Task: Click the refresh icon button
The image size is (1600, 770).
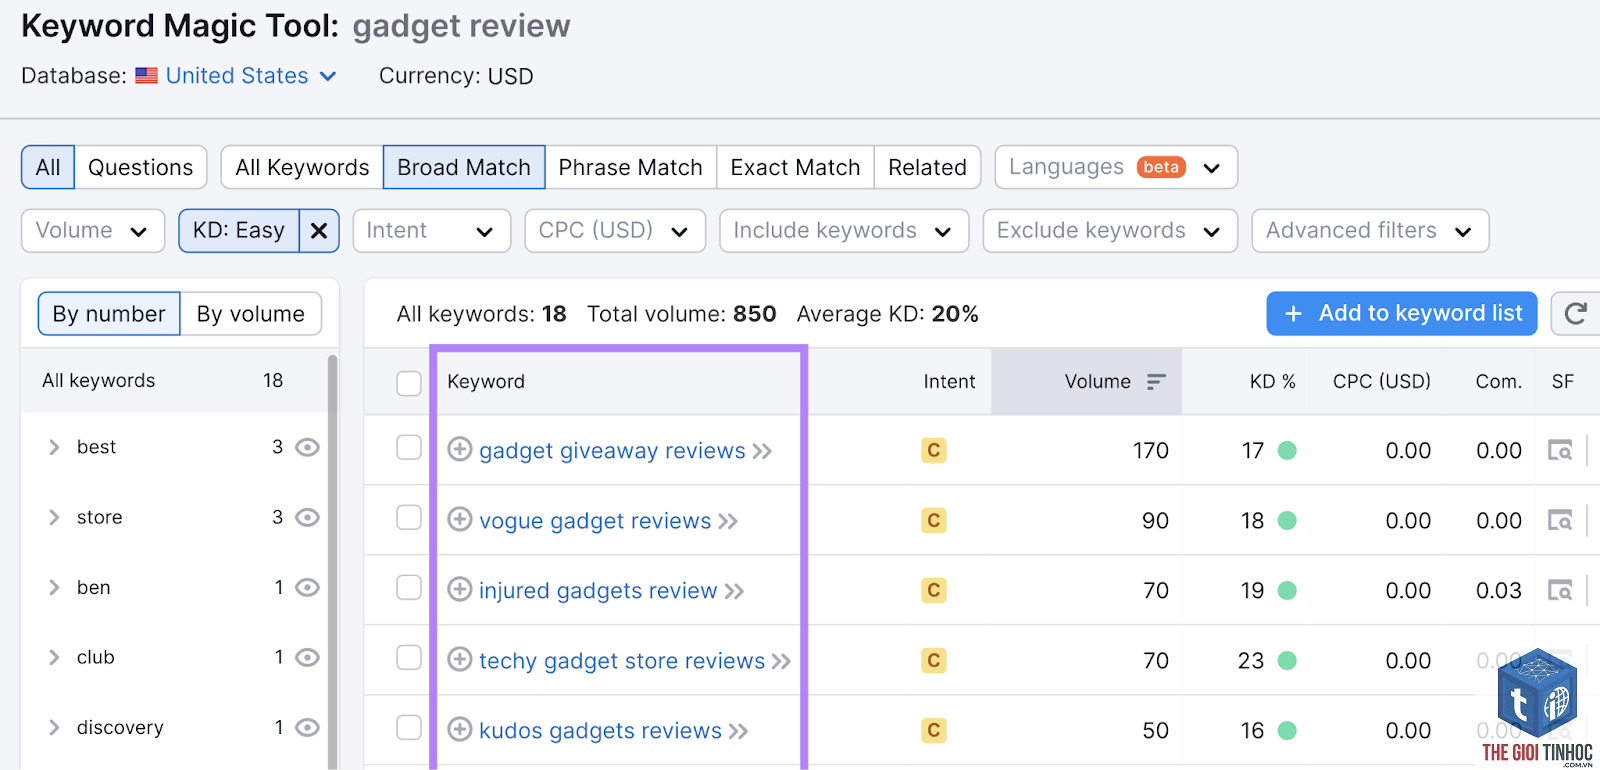Action: [1576, 314]
